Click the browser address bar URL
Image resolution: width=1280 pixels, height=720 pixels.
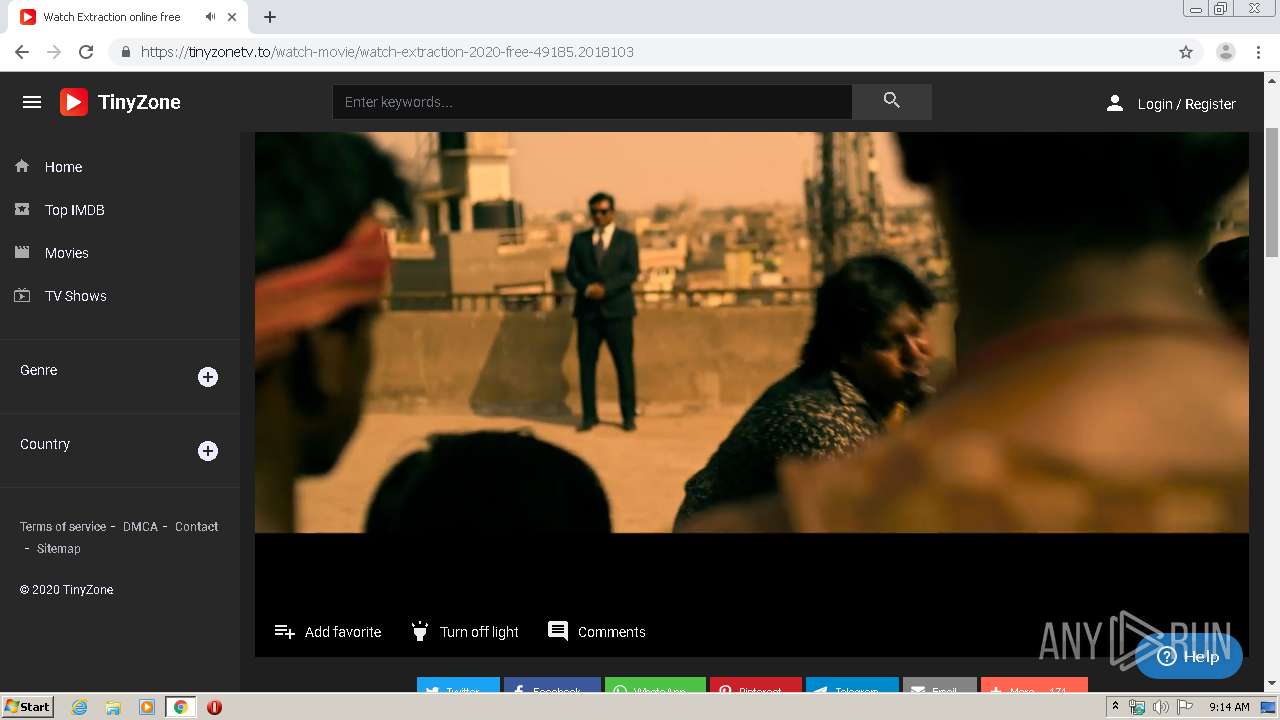(387, 52)
